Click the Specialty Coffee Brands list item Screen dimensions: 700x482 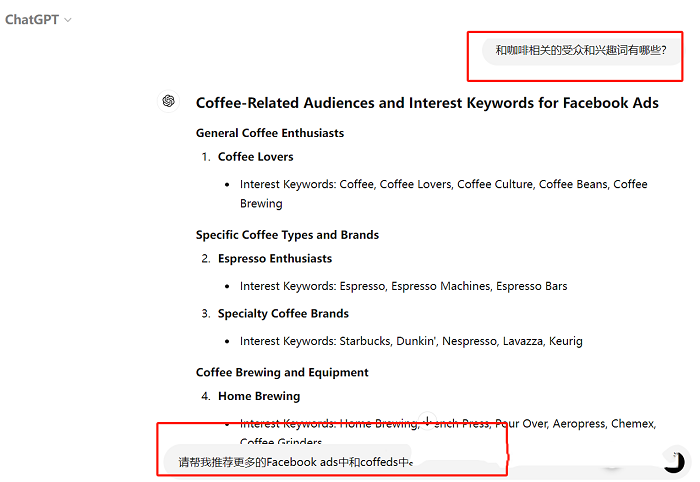pyautogui.click(x=283, y=313)
